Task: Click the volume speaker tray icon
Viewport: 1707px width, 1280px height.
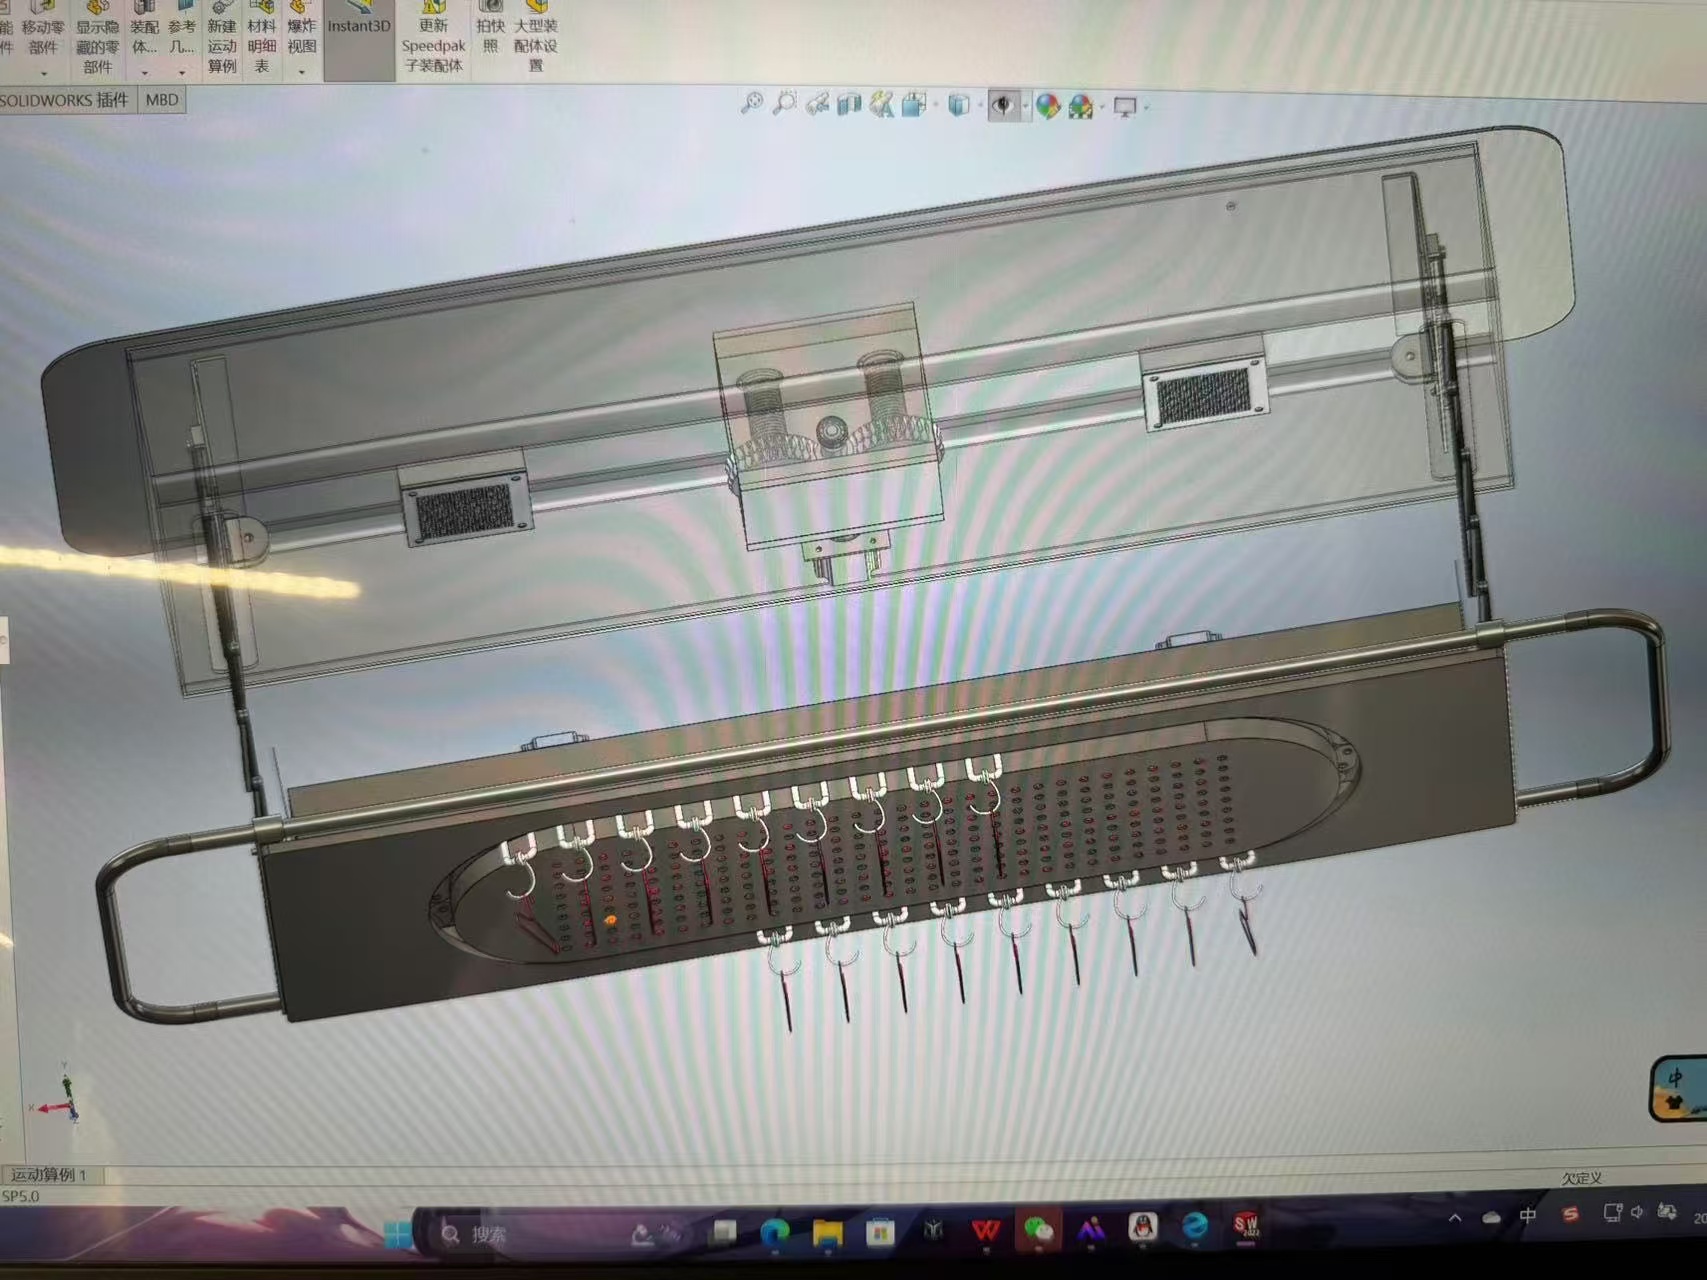Action: click(x=1637, y=1212)
